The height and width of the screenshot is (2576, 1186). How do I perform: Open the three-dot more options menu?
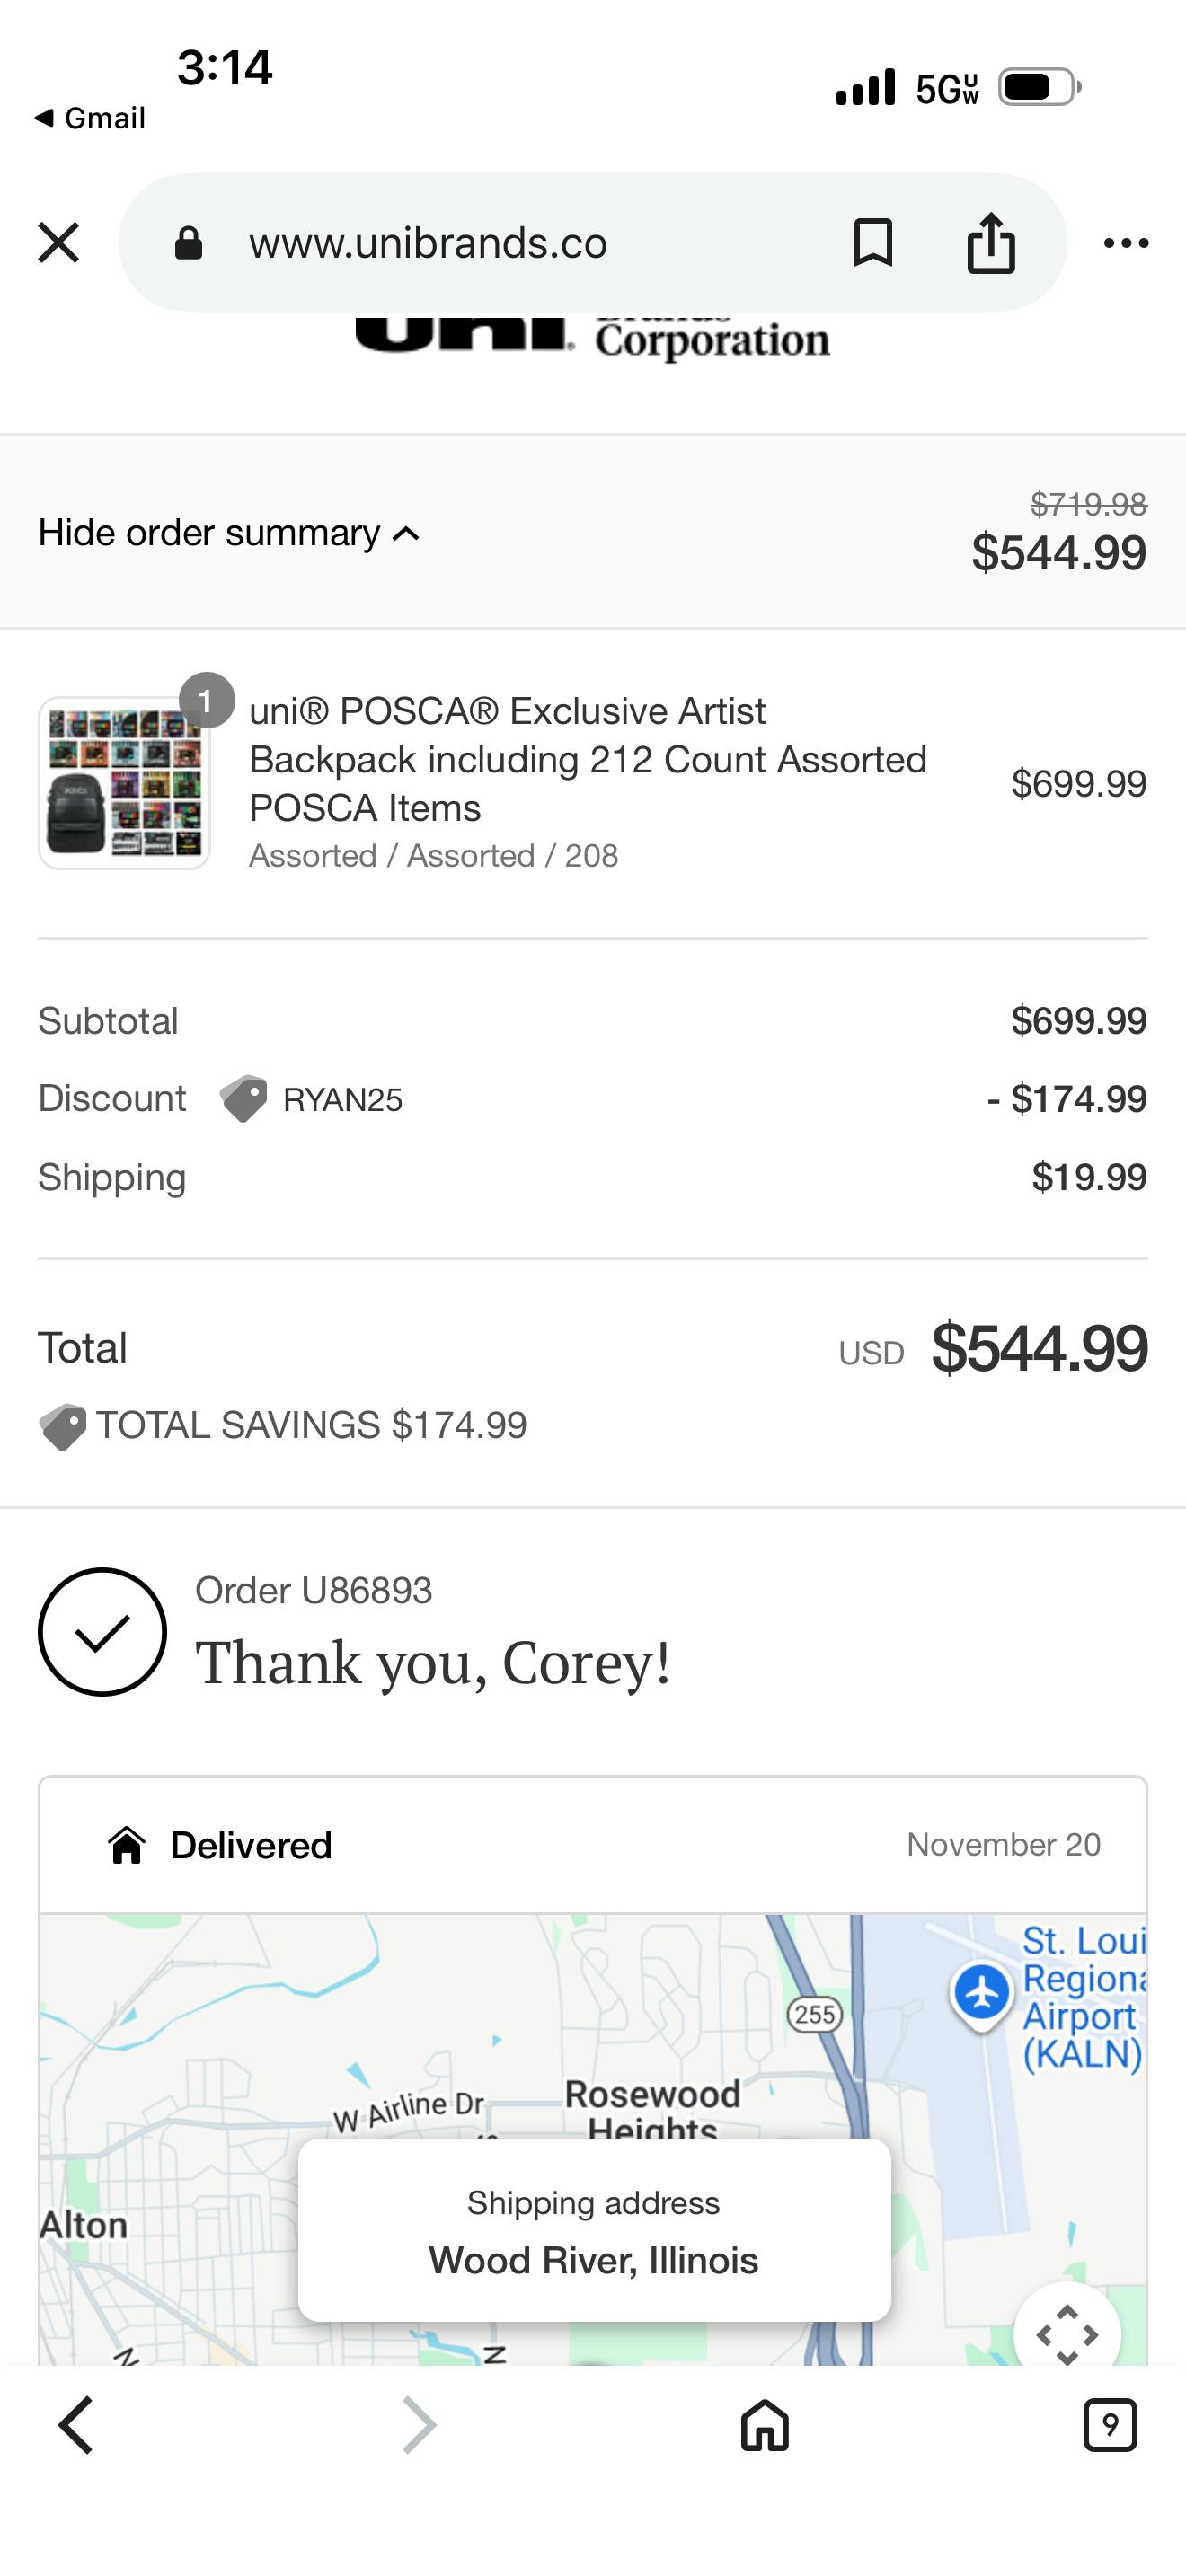point(1126,243)
